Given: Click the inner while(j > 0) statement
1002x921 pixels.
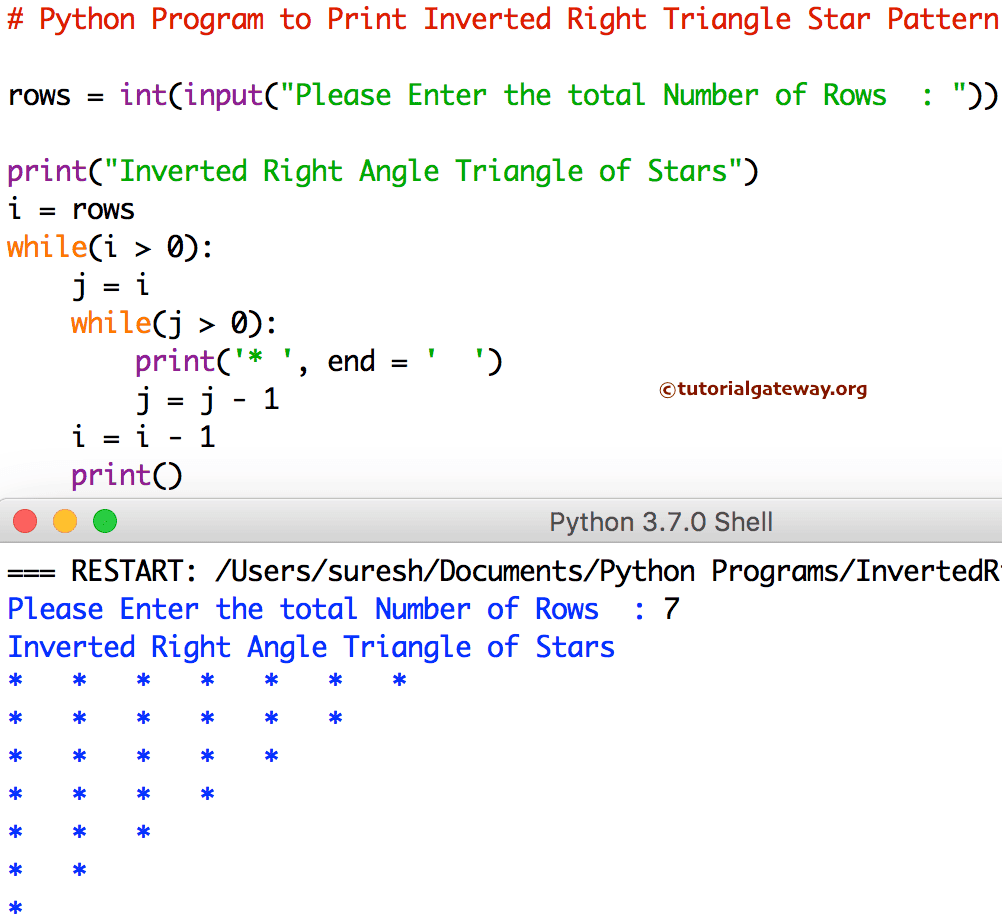Looking at the screenshot, I should point(170,323).
